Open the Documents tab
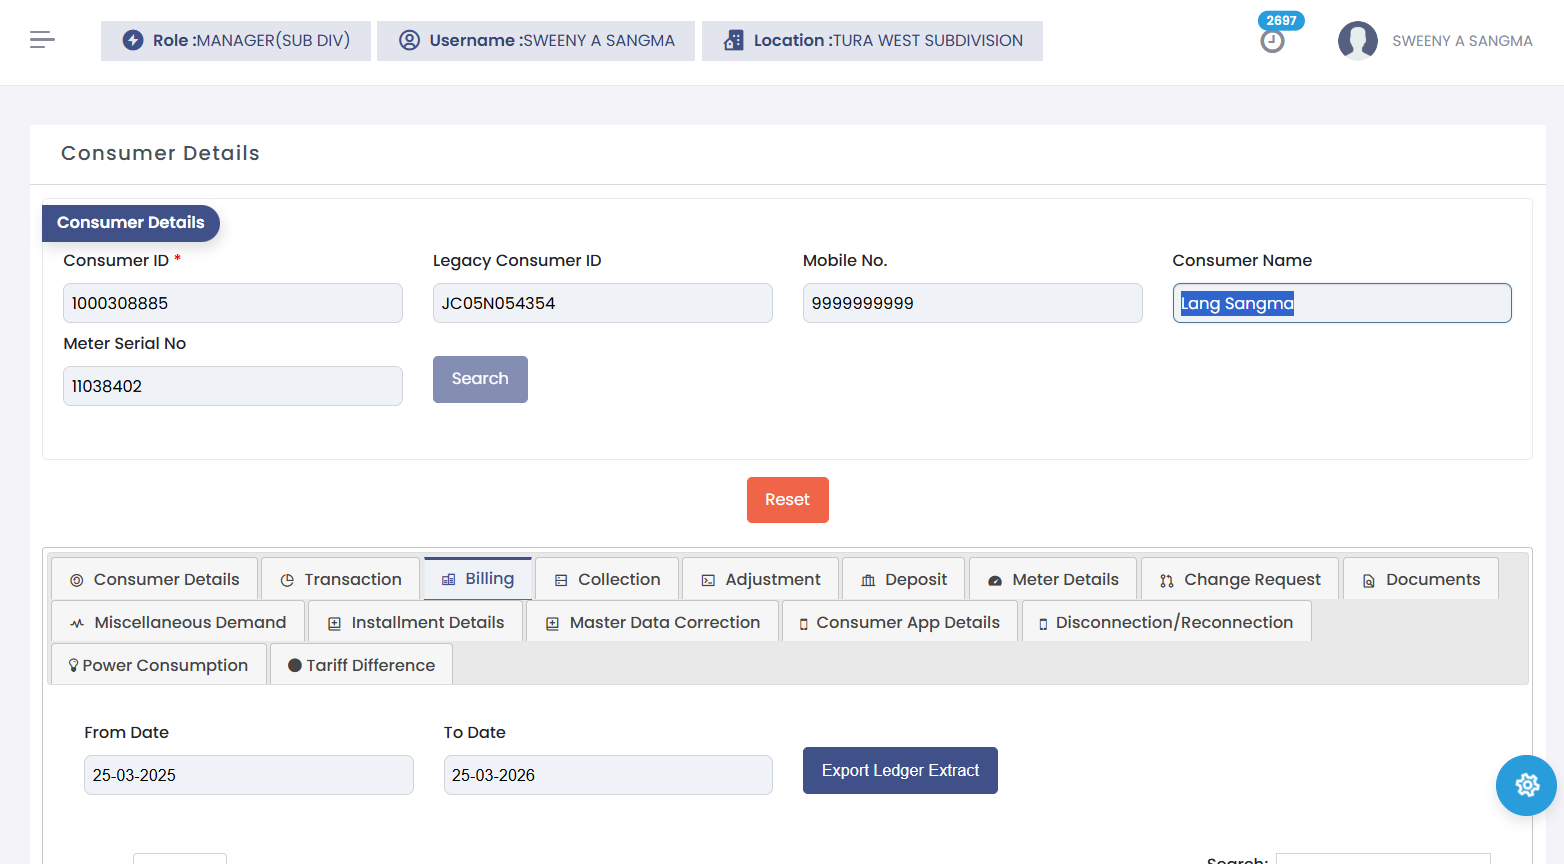This screenshot has height=864, width=1564. (1421, 579)
